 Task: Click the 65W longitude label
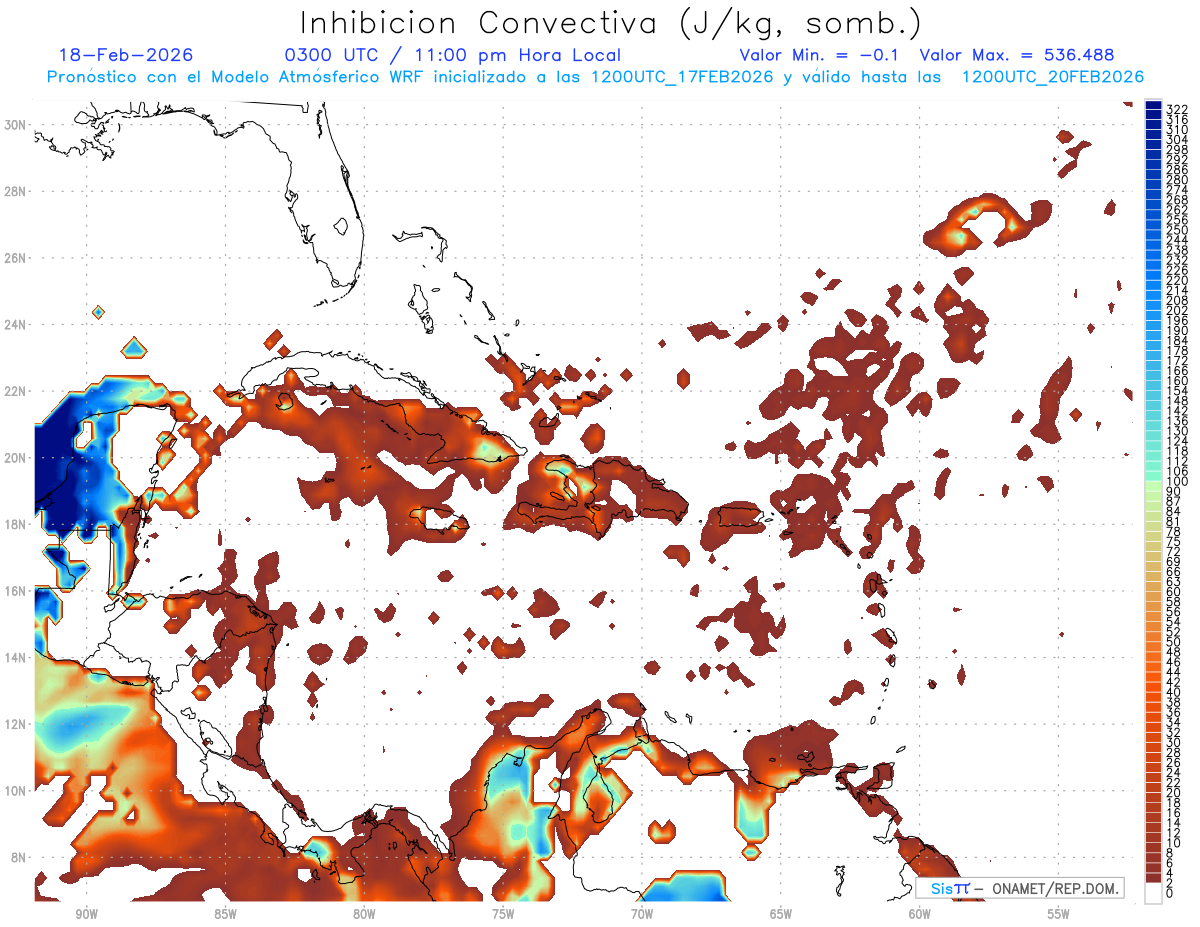click(781, 914)
